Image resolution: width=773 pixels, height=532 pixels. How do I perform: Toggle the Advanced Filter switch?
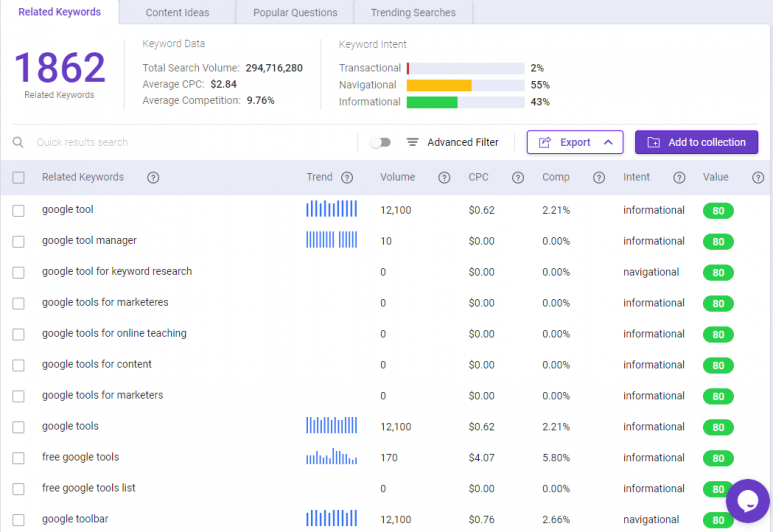tap(380, 142)
